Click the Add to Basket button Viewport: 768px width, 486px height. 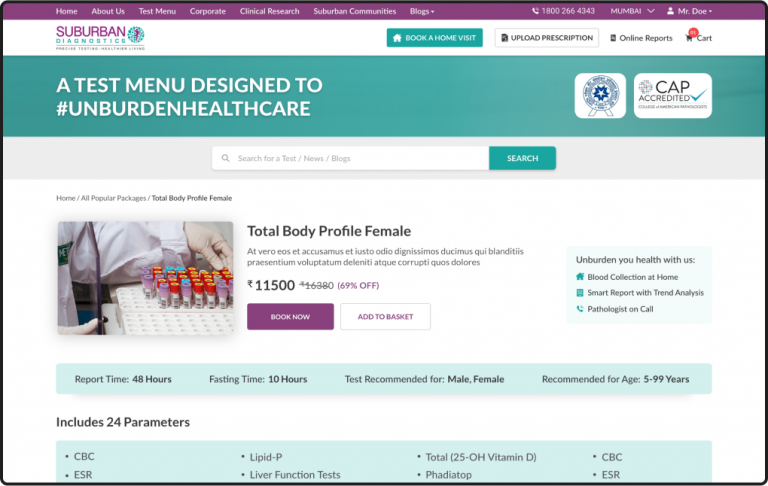385,316
